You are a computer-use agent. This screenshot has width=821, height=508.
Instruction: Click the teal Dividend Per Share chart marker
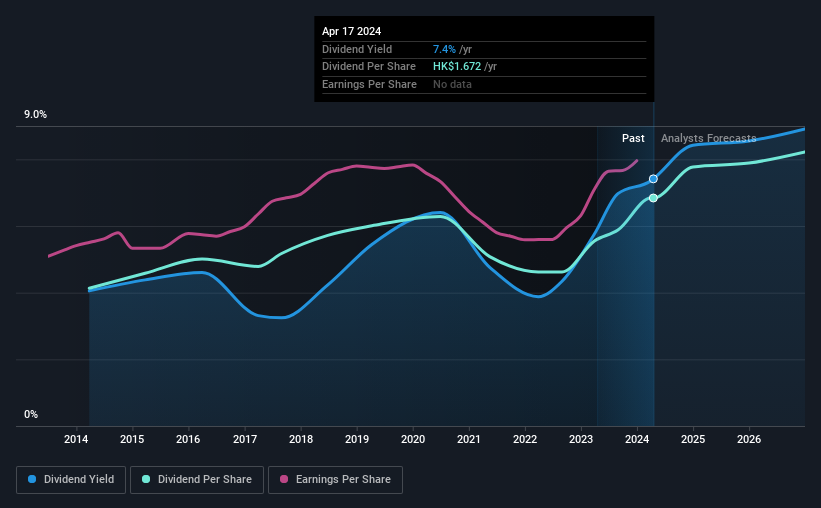click(x=653, y=198)
